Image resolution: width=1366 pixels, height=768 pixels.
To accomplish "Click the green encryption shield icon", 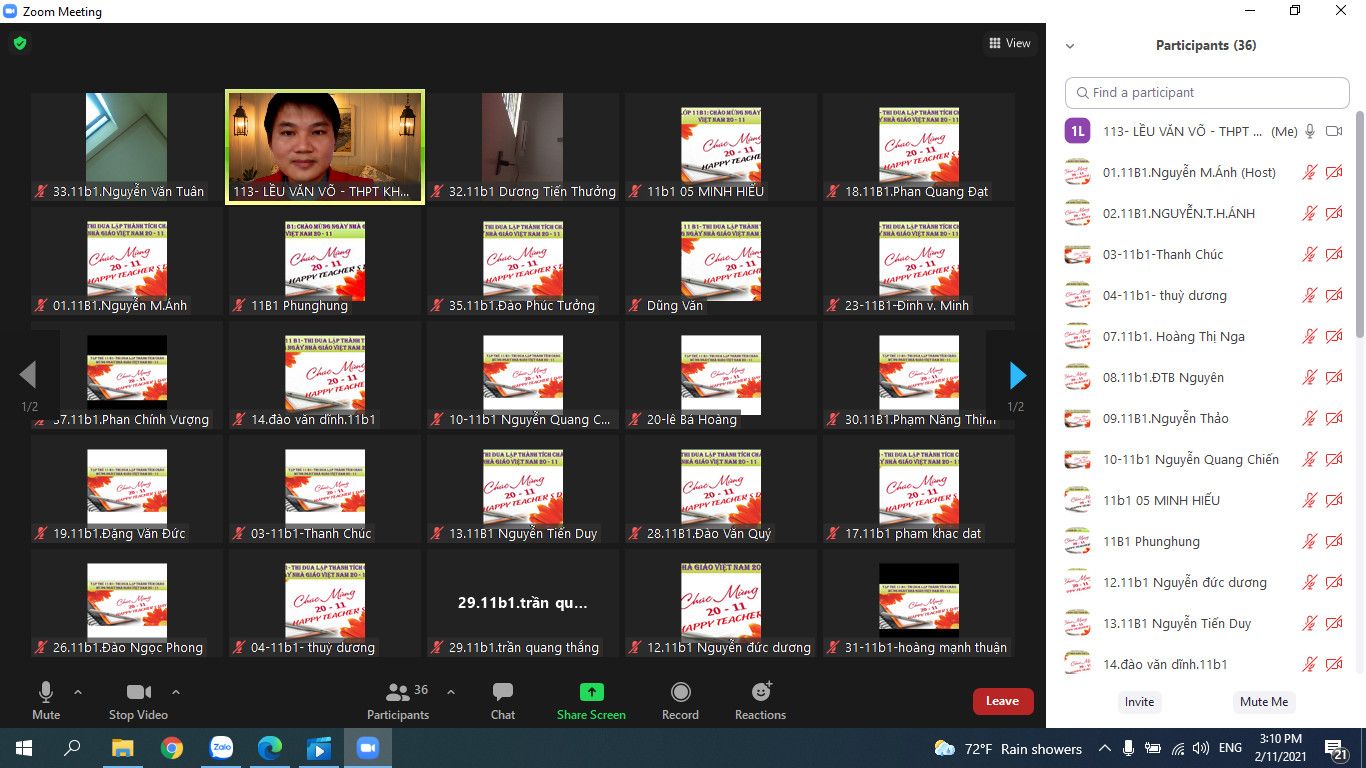I will click(x=19, y=43).
